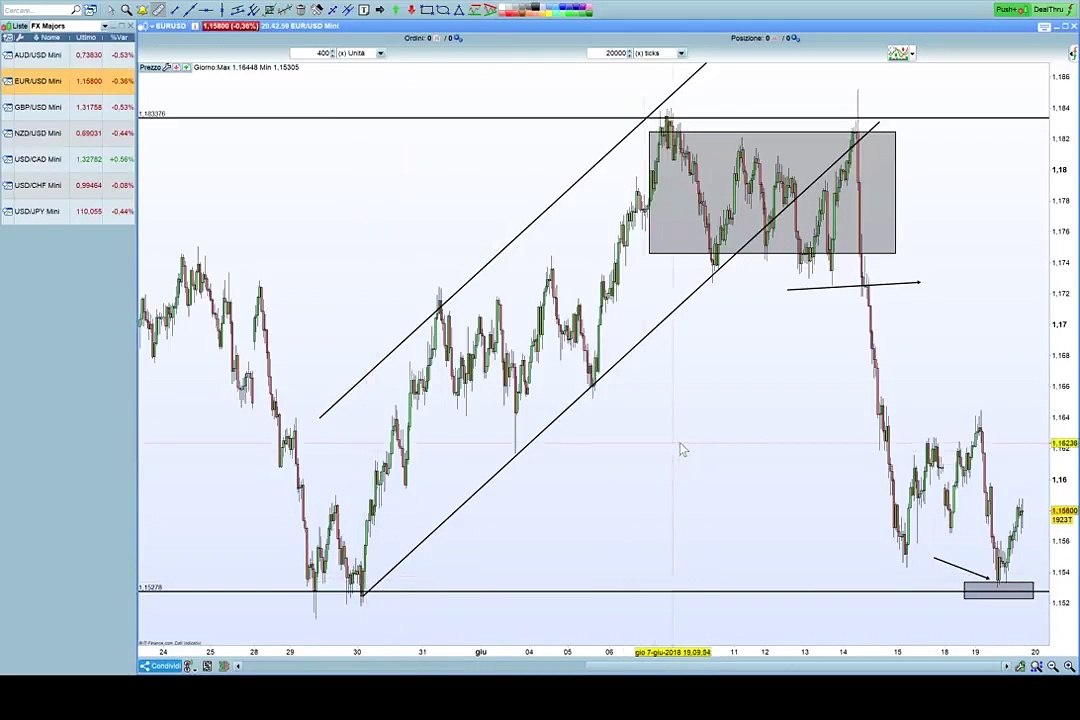Viewport: 1080px width, 720px height.
Task: Pick the red color swatch
Action: [509, 13]
